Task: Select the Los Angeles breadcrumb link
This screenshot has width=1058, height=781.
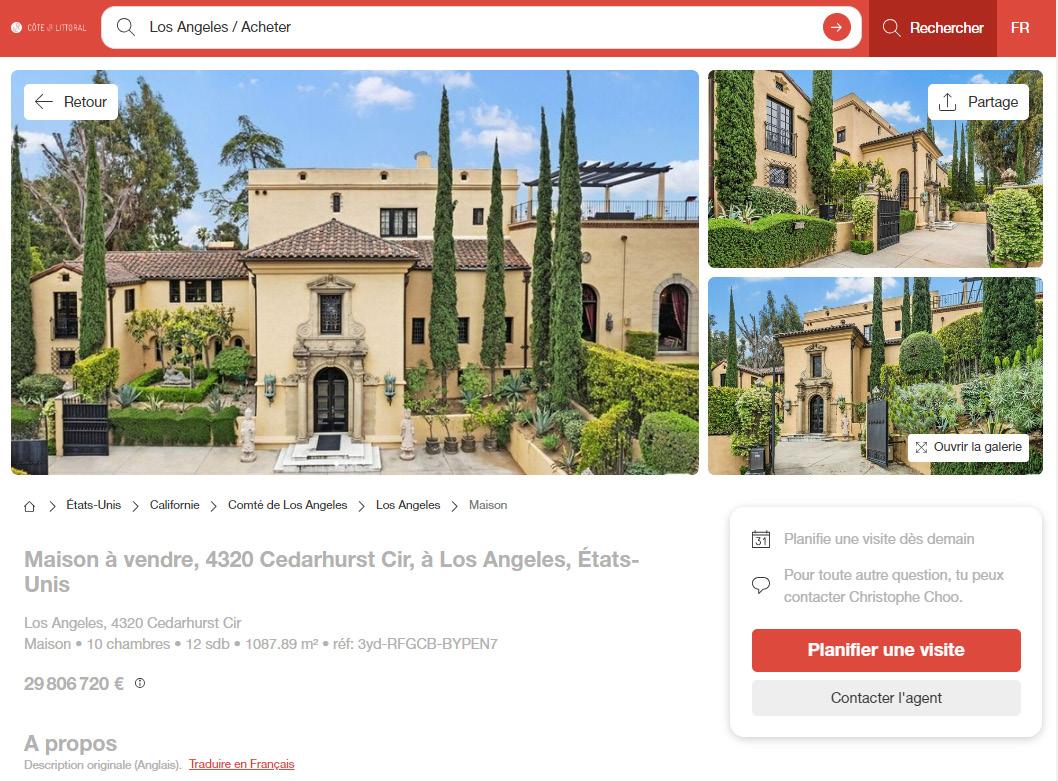Action: pos(408,505)
